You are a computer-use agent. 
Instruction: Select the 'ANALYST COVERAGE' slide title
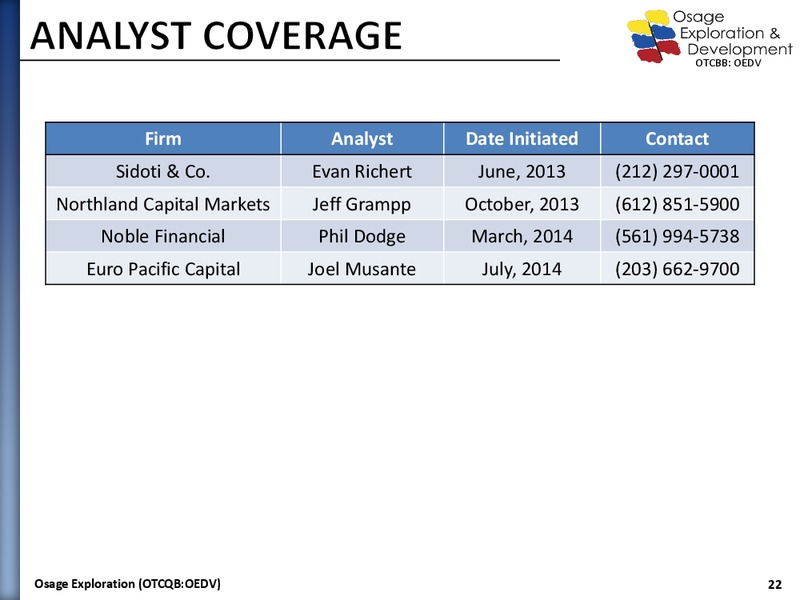[x=216, y=36]
